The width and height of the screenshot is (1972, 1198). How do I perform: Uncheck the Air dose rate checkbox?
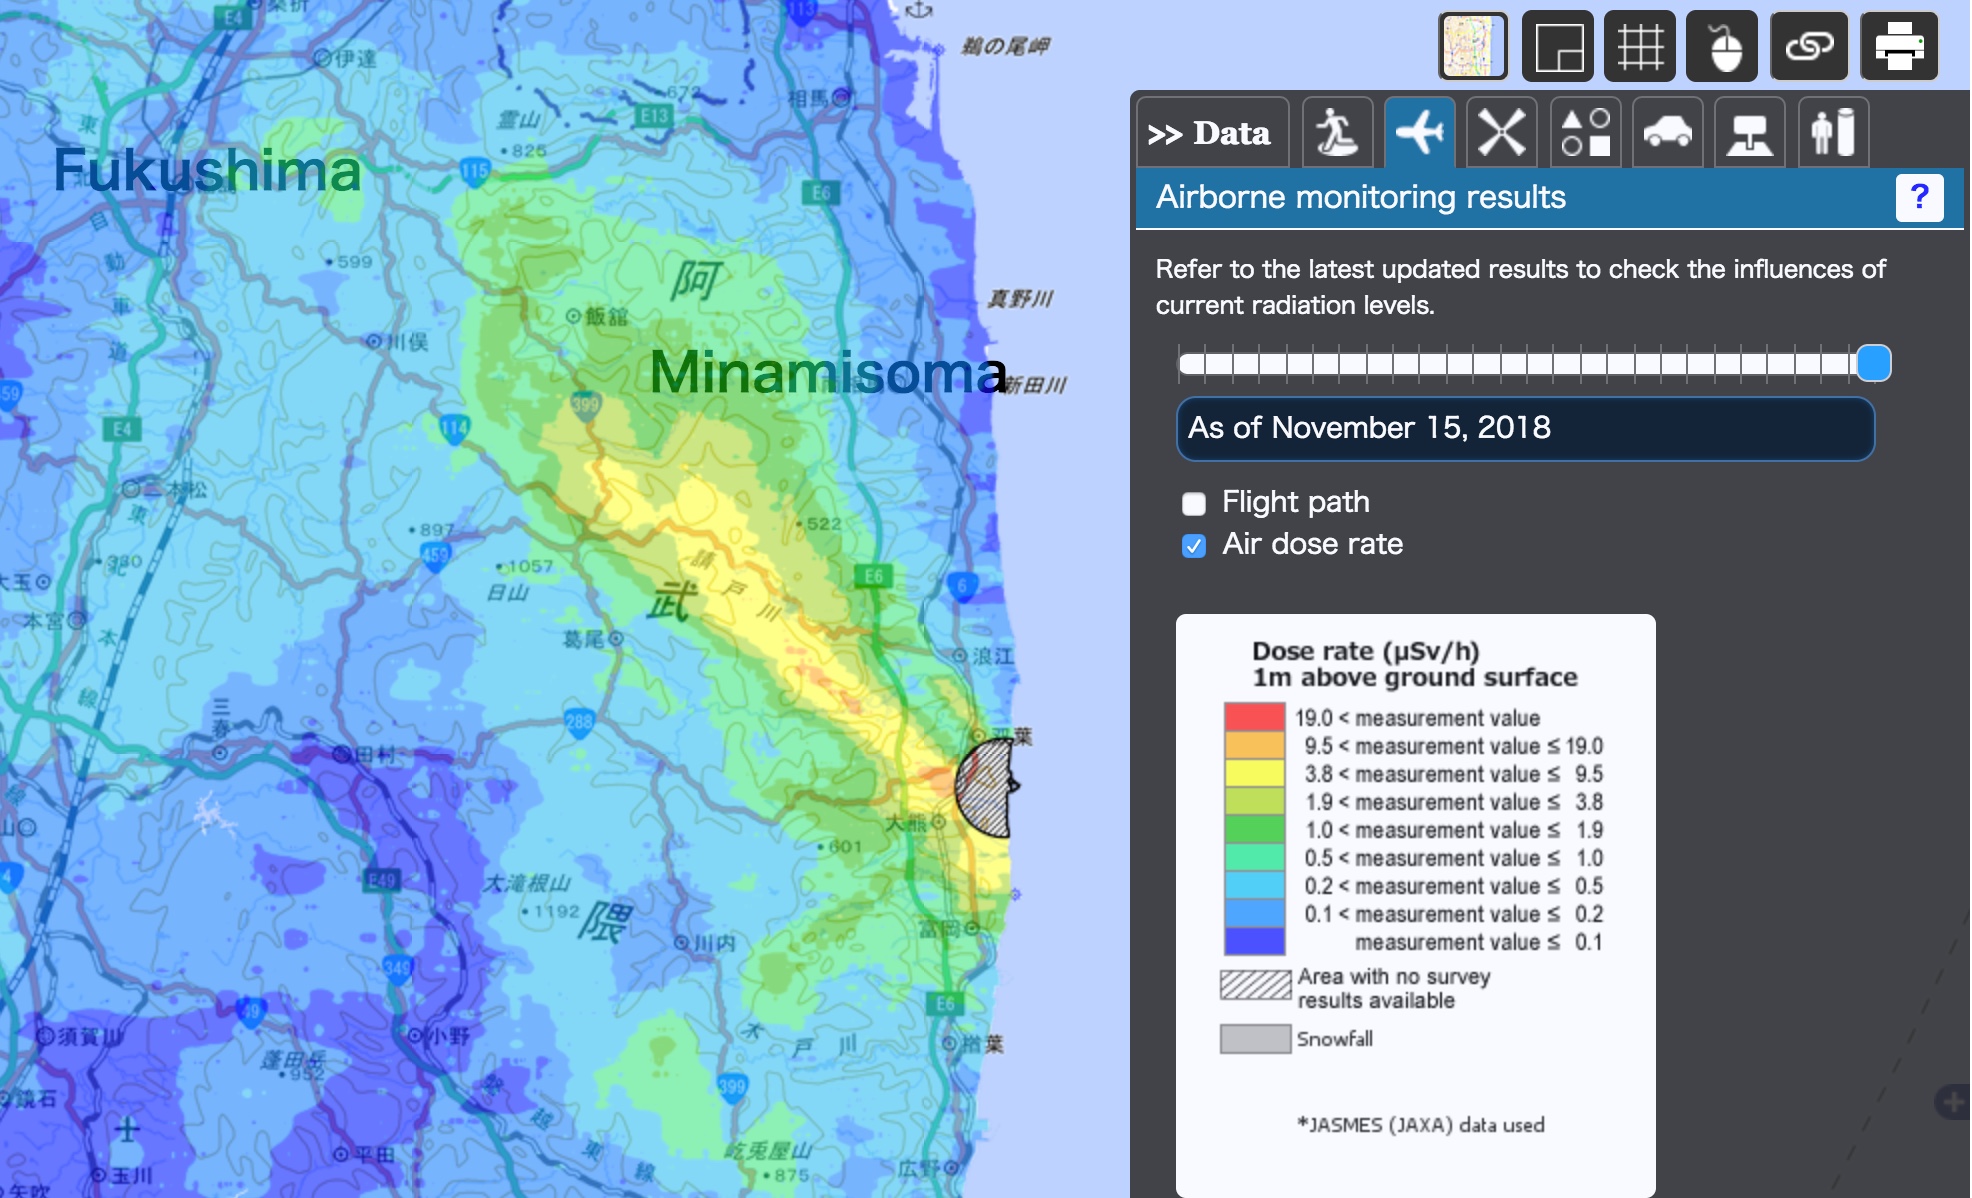click(1194, 546)
